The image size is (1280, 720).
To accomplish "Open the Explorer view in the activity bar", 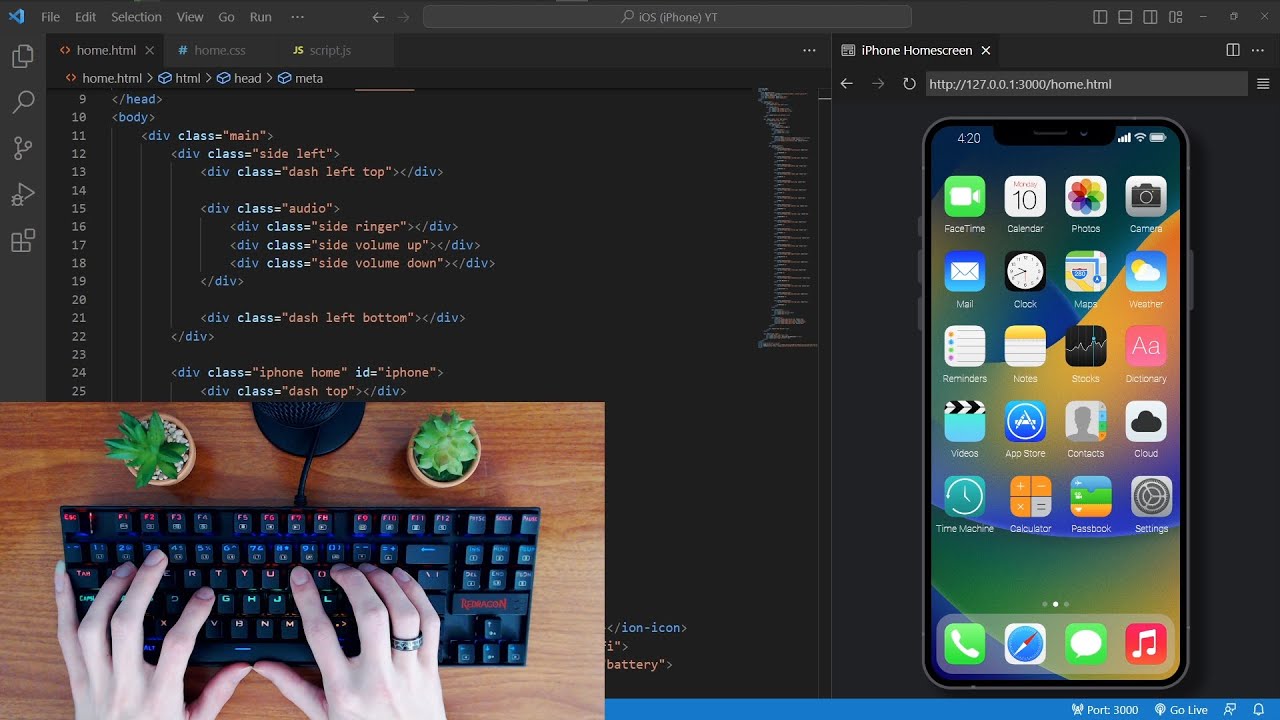I will point(22,56).
